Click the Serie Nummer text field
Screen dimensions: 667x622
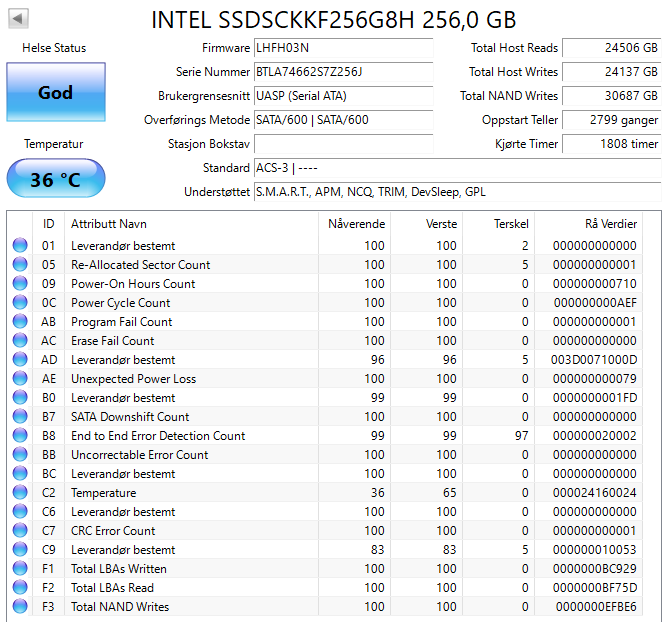click(343, 72)
